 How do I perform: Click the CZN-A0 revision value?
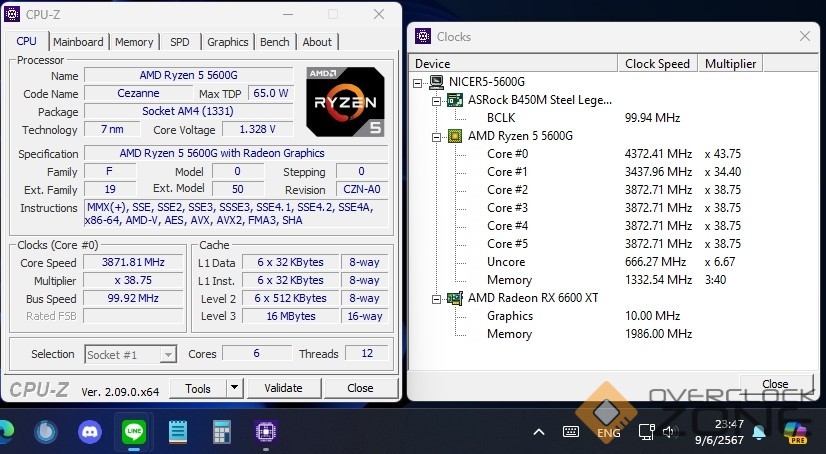click(362, 190)
